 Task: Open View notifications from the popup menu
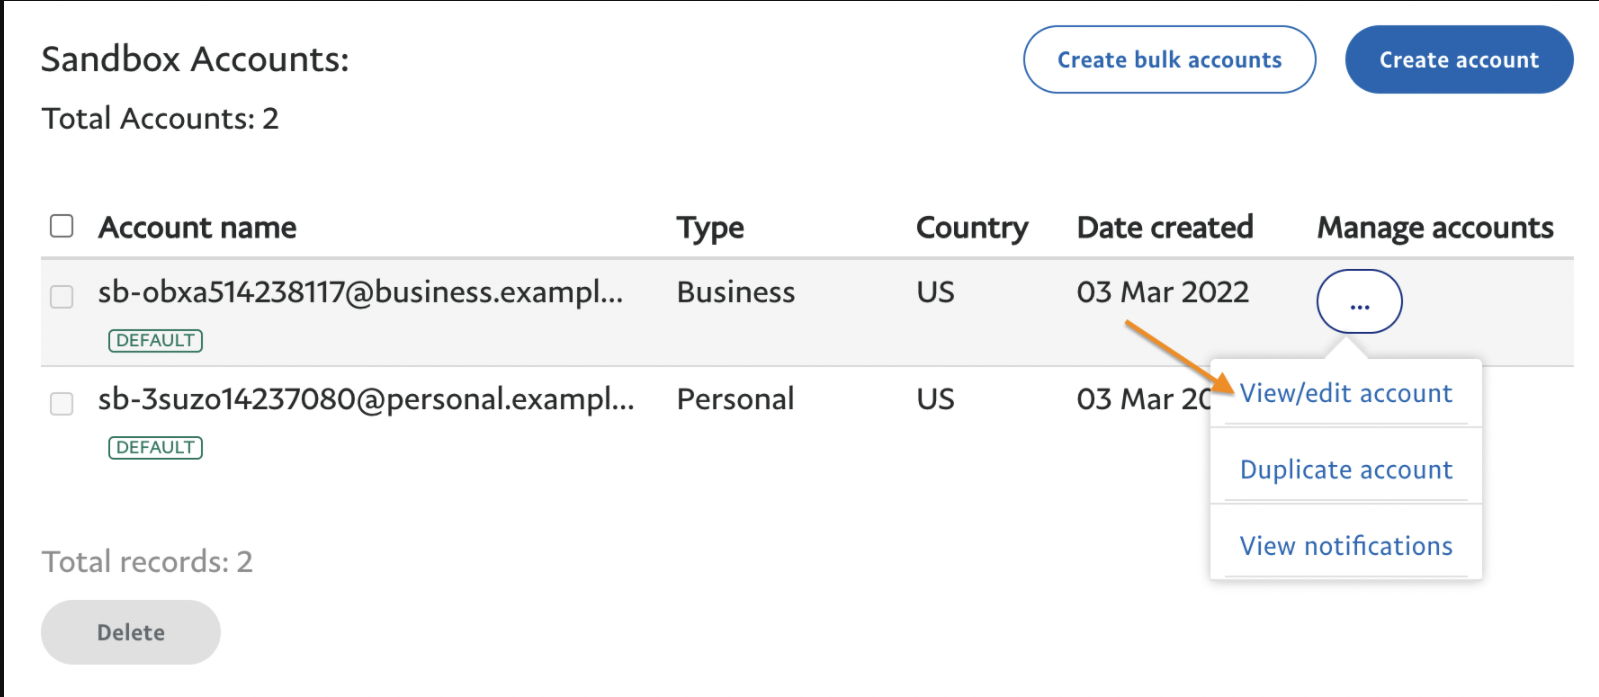[x=1345, y=546]
